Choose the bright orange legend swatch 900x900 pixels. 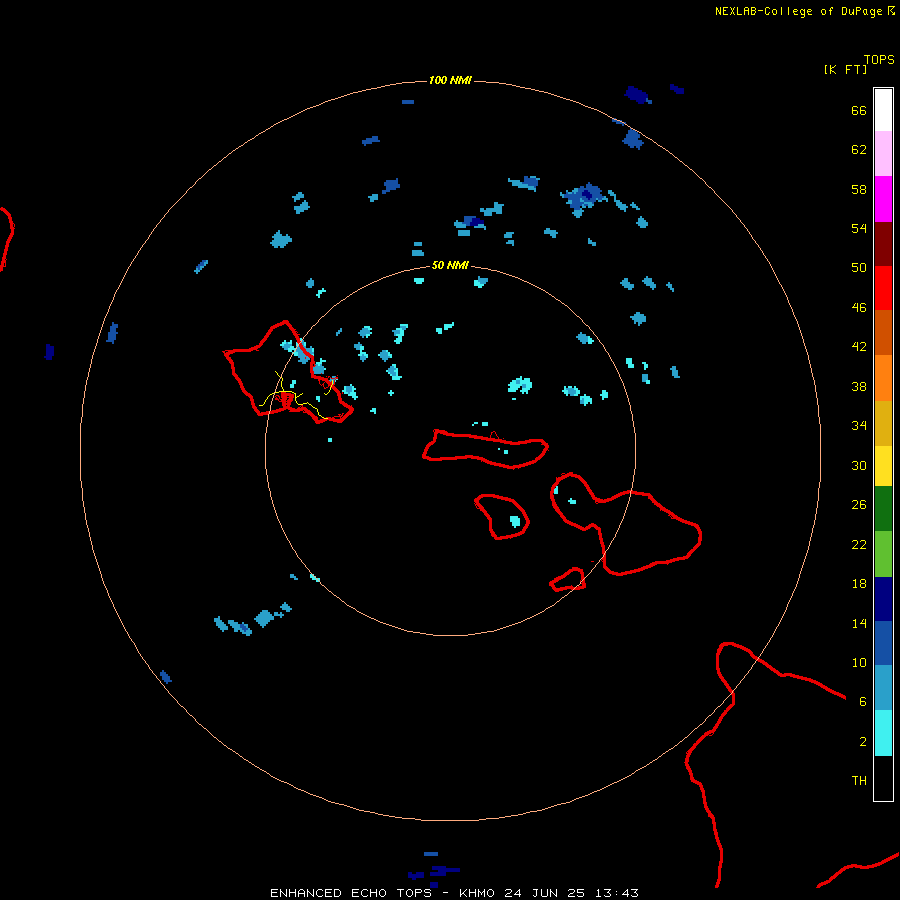(883, 378)
